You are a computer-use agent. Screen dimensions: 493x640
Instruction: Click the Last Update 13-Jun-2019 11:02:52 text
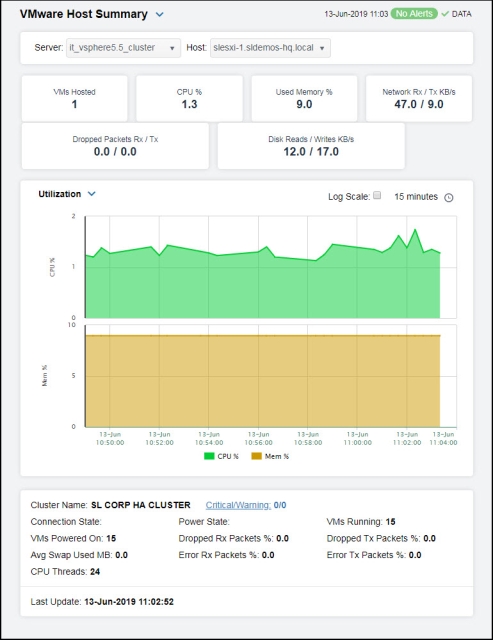click(x=102, y=602)
